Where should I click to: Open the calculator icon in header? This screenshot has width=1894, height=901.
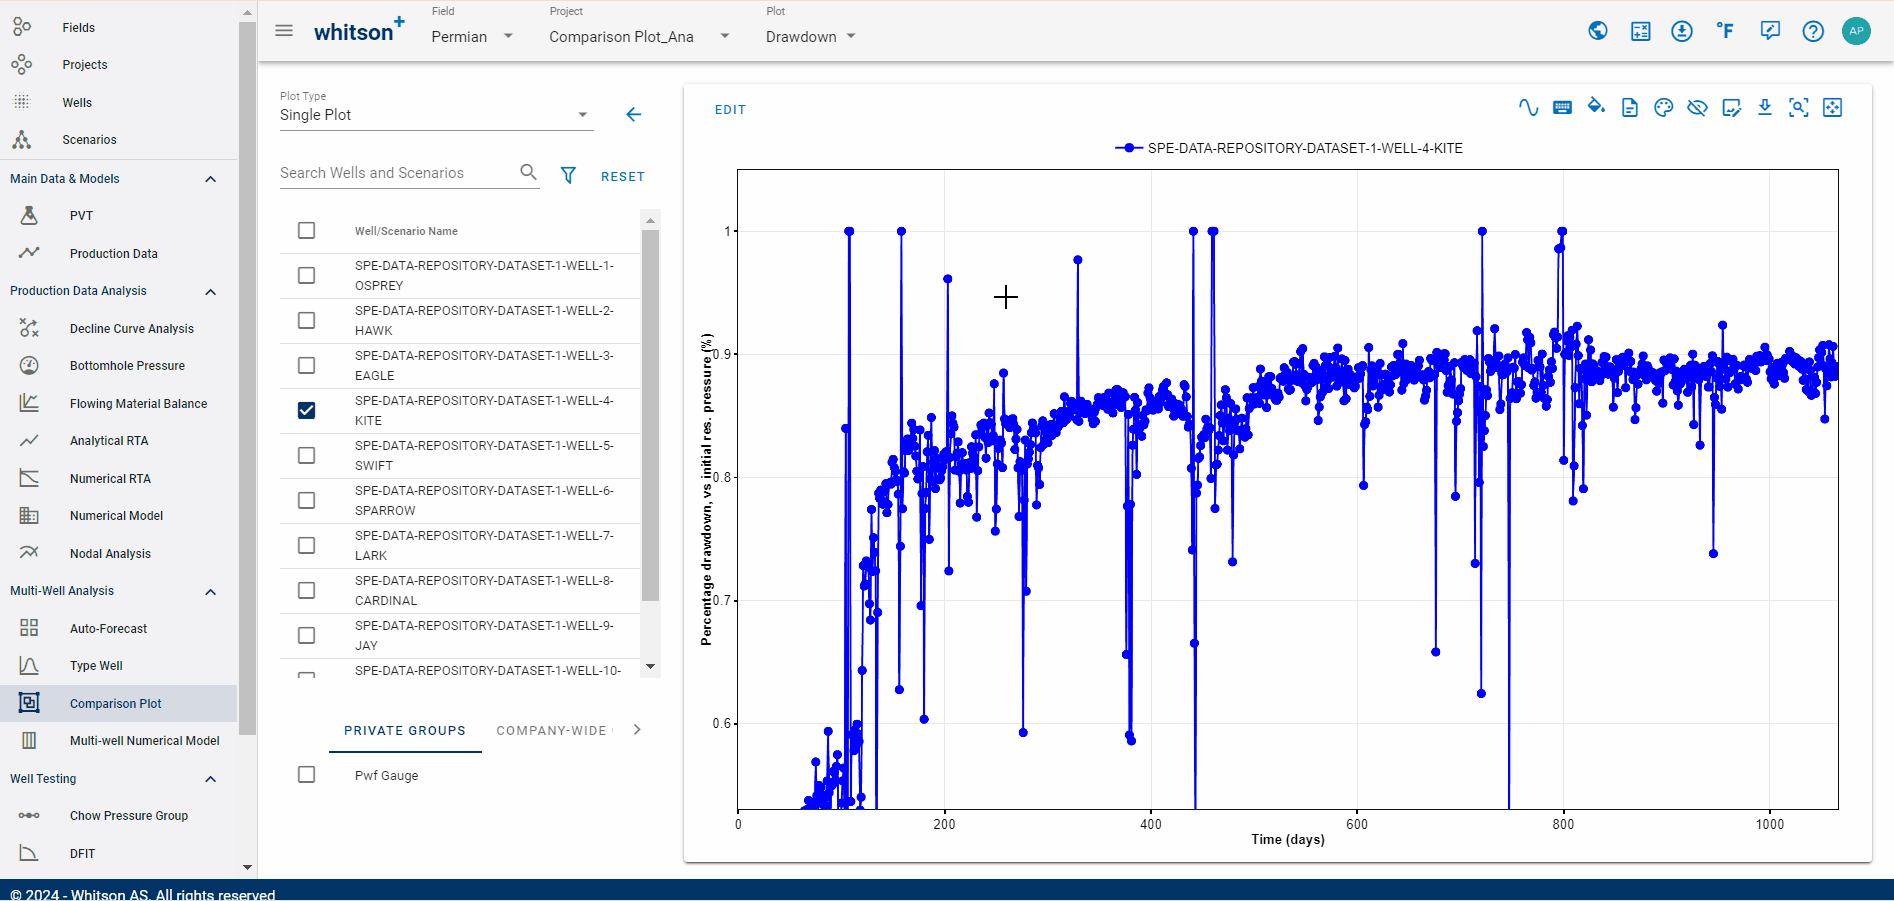pyautogui.click(x=1641, y=31)
